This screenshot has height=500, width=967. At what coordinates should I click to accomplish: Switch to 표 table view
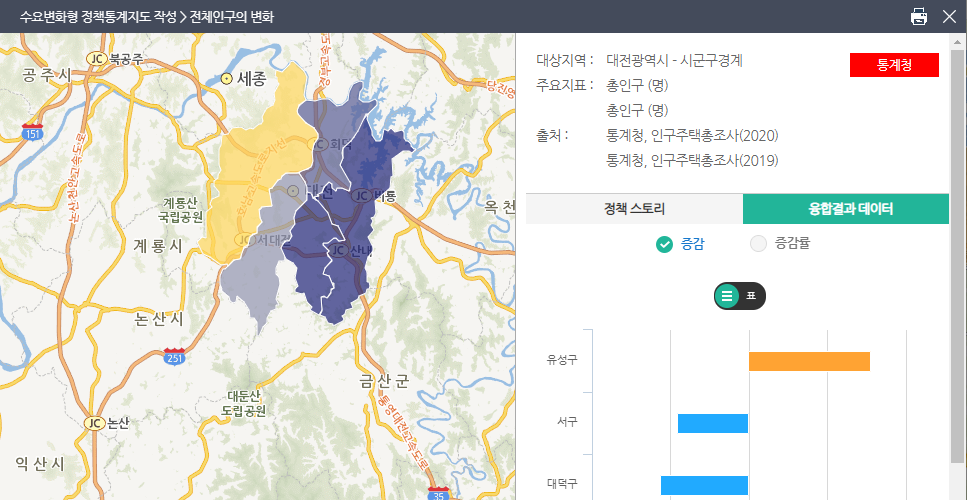click(751, 296)
